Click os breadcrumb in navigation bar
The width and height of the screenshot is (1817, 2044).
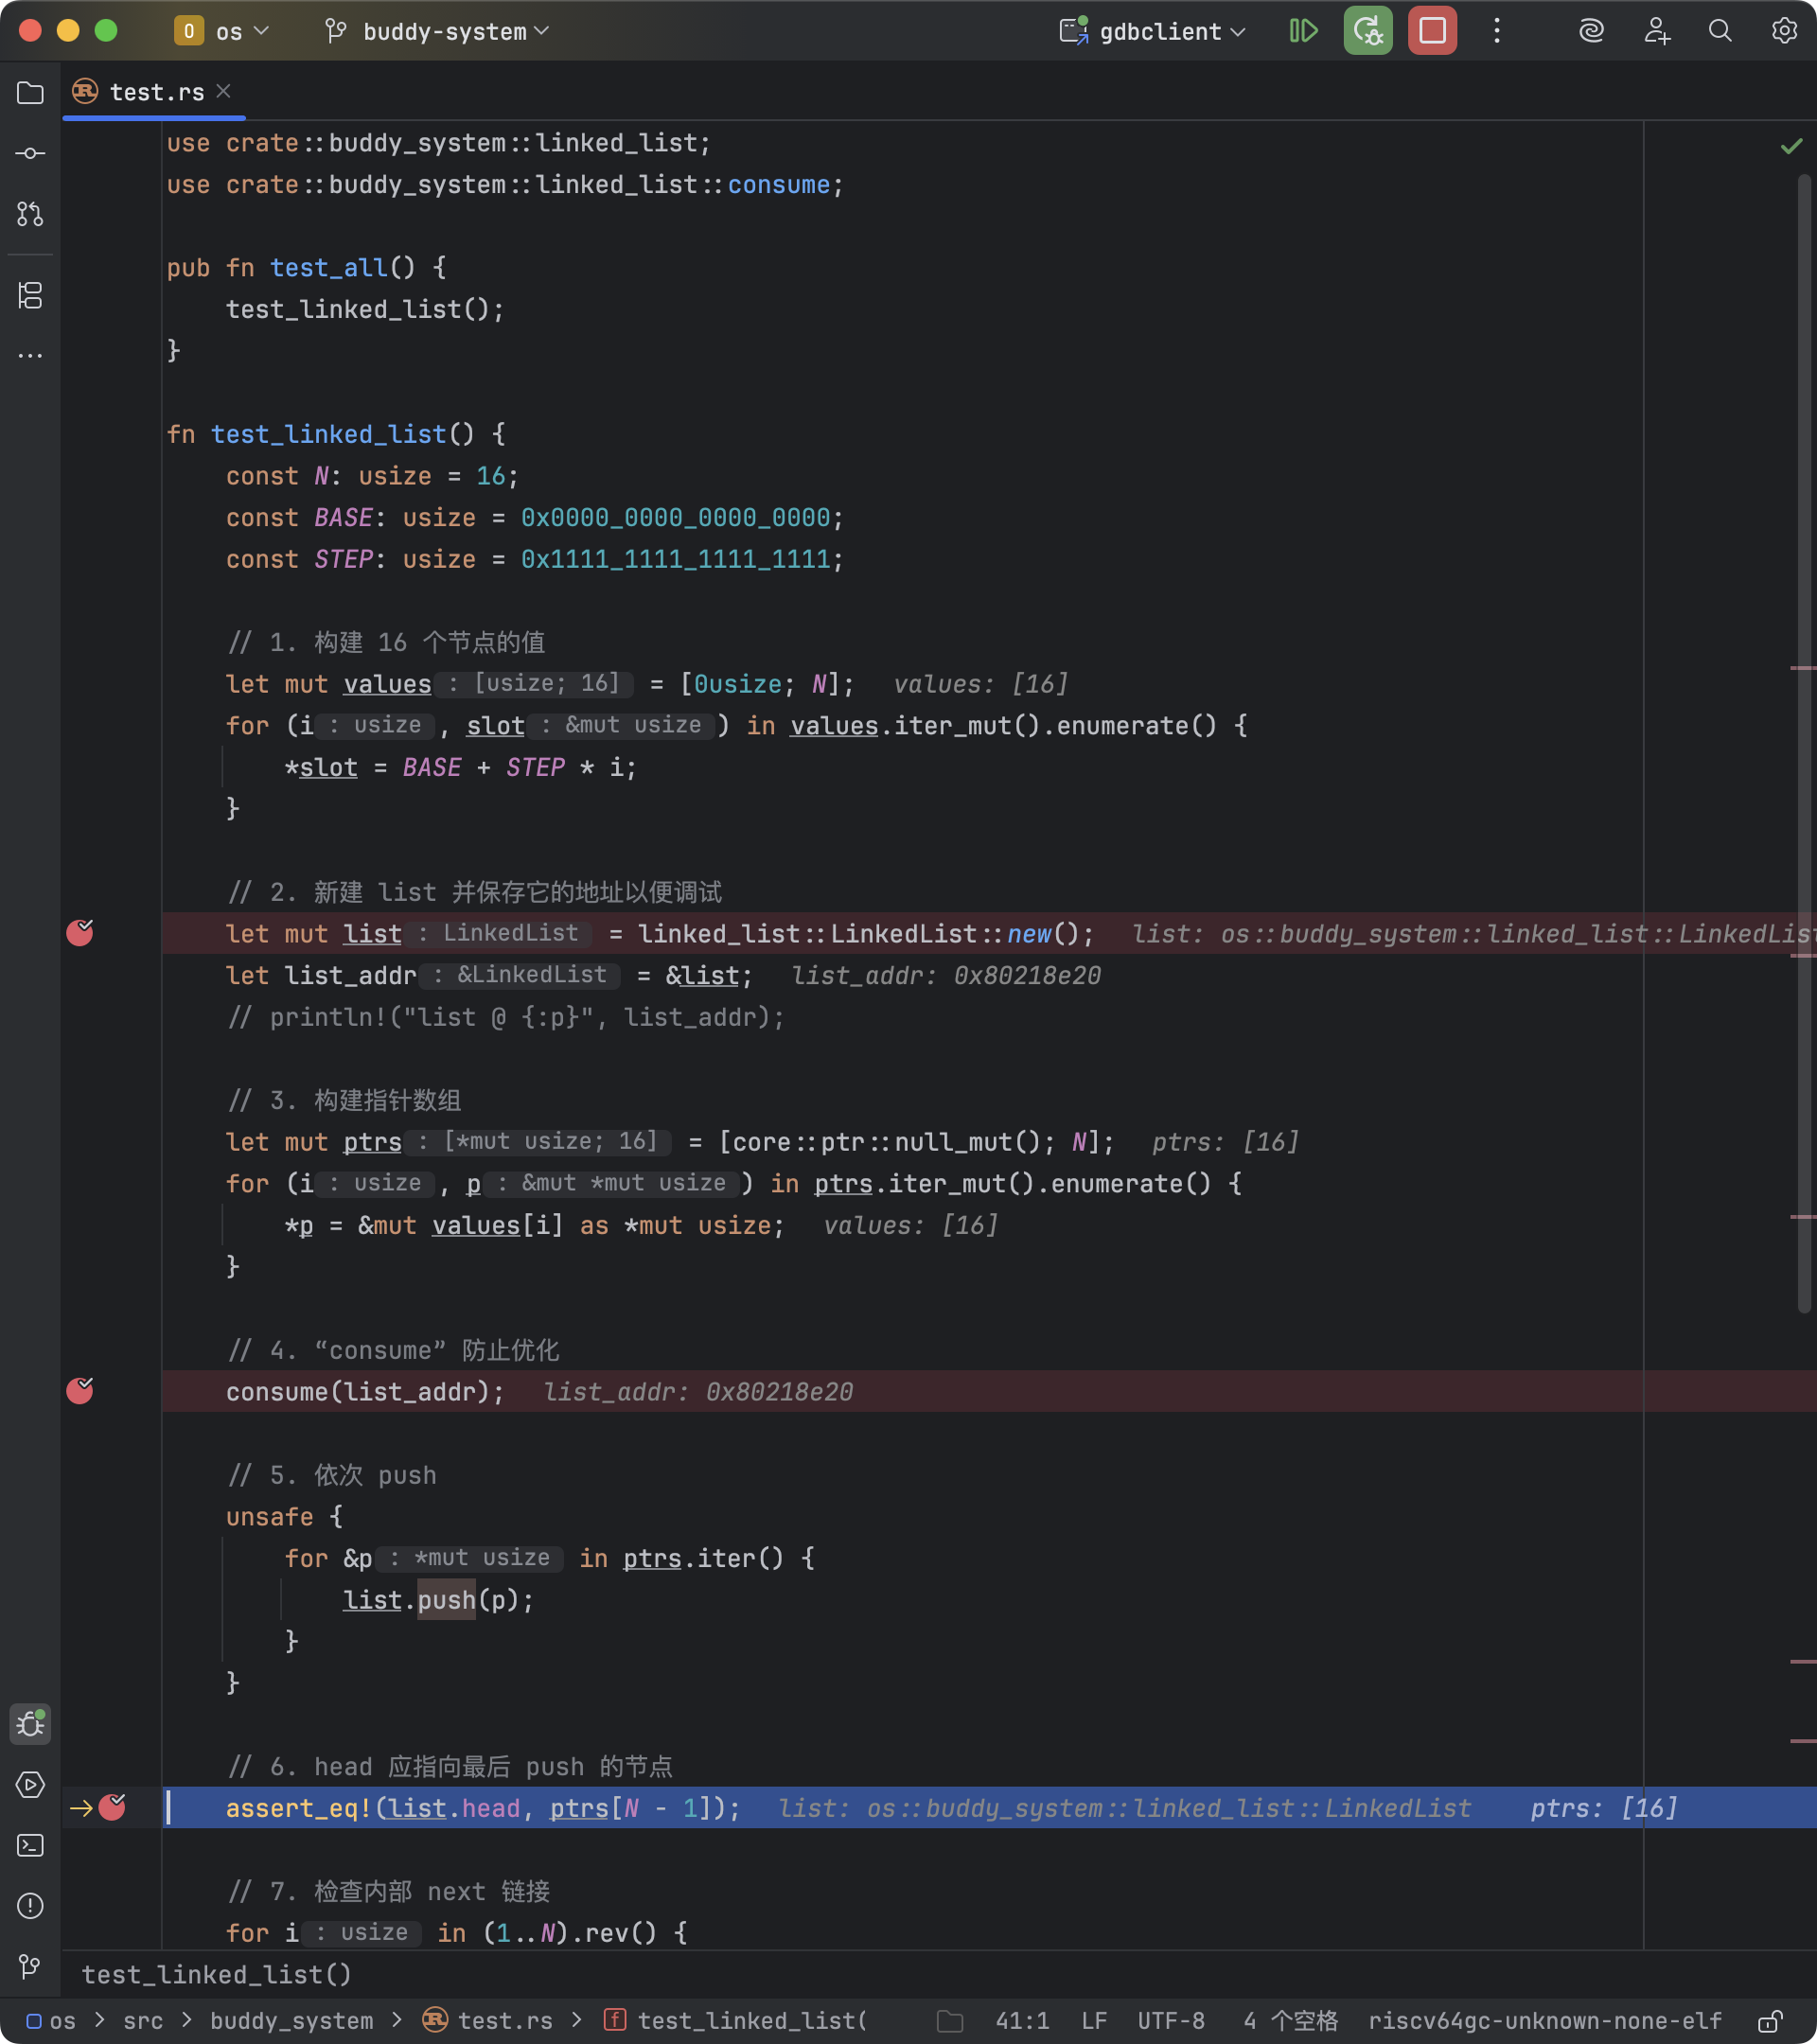coord(52,2021)
